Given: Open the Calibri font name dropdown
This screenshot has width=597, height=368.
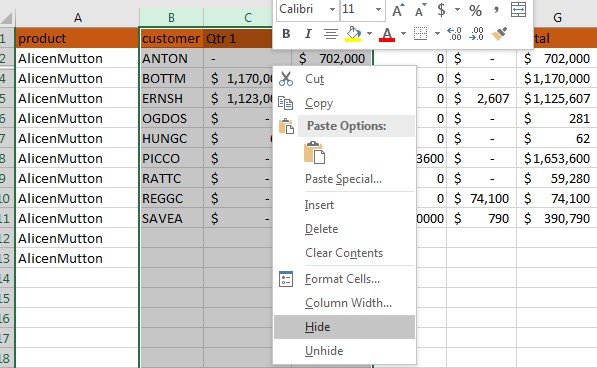Looking at the screenshot, I should click(x=332, y=9).
